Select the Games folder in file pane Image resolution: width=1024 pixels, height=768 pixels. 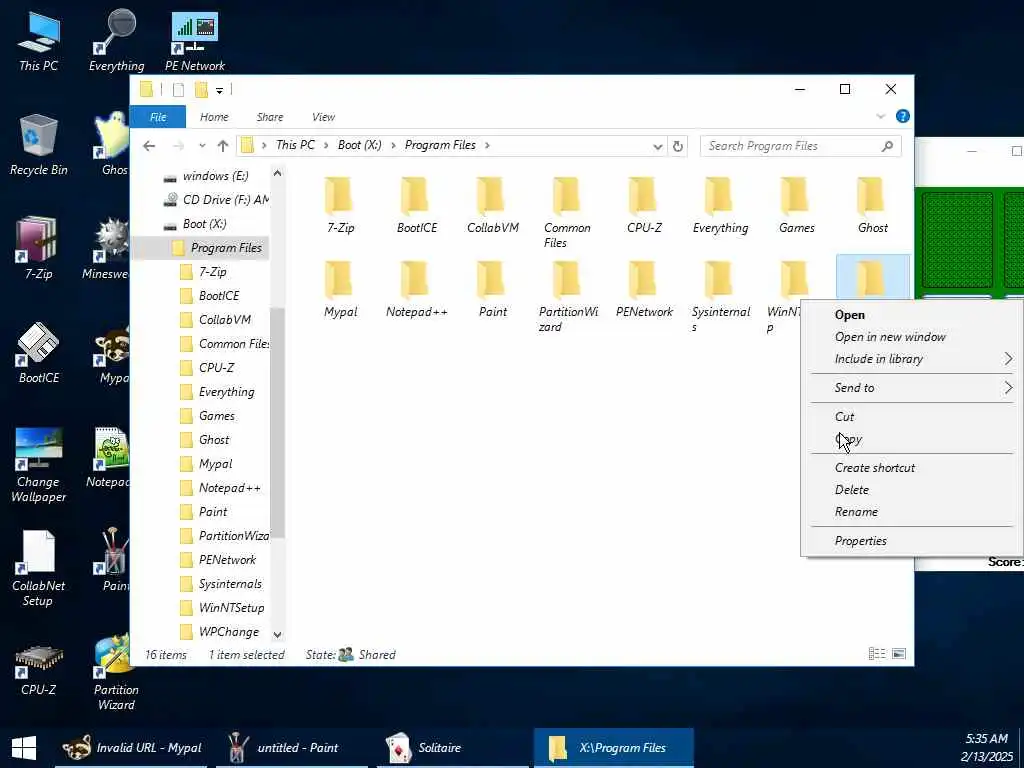796,205
